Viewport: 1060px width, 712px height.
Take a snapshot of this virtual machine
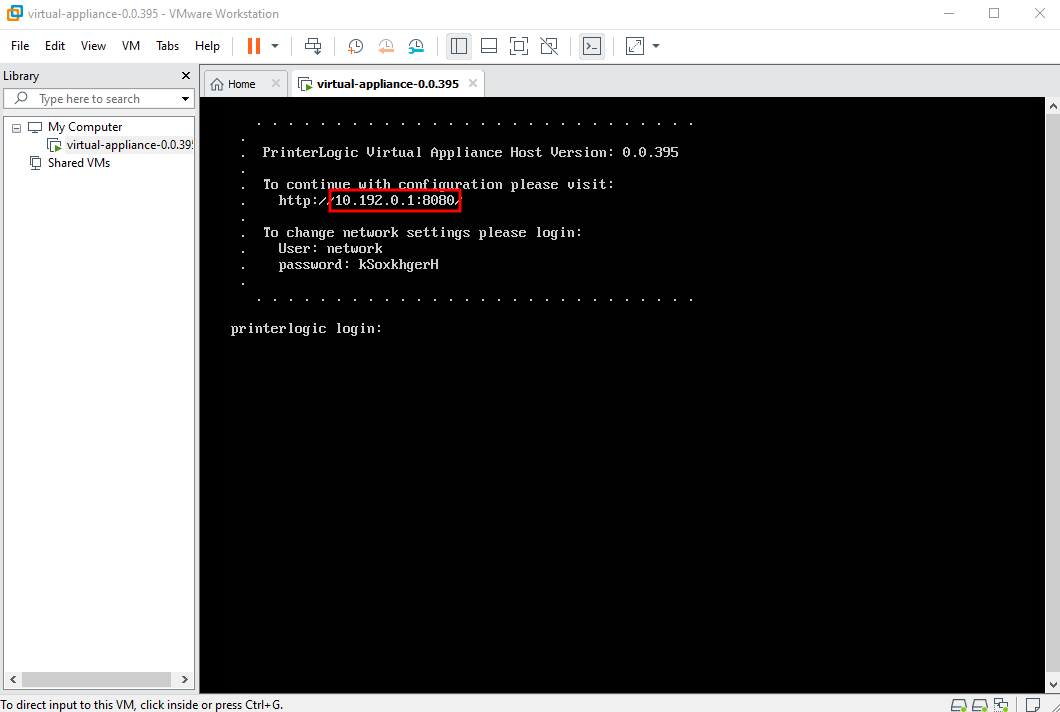(x=355, y=45)
